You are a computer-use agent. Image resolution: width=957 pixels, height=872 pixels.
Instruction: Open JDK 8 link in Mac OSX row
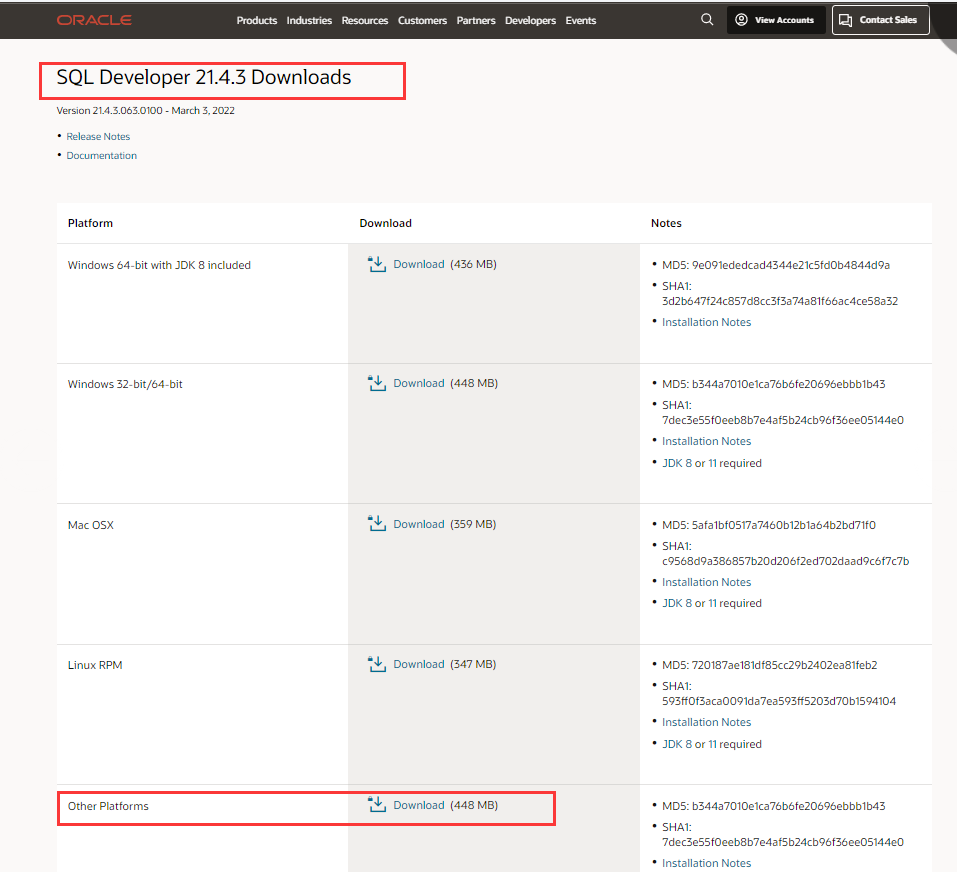(677, 603)
